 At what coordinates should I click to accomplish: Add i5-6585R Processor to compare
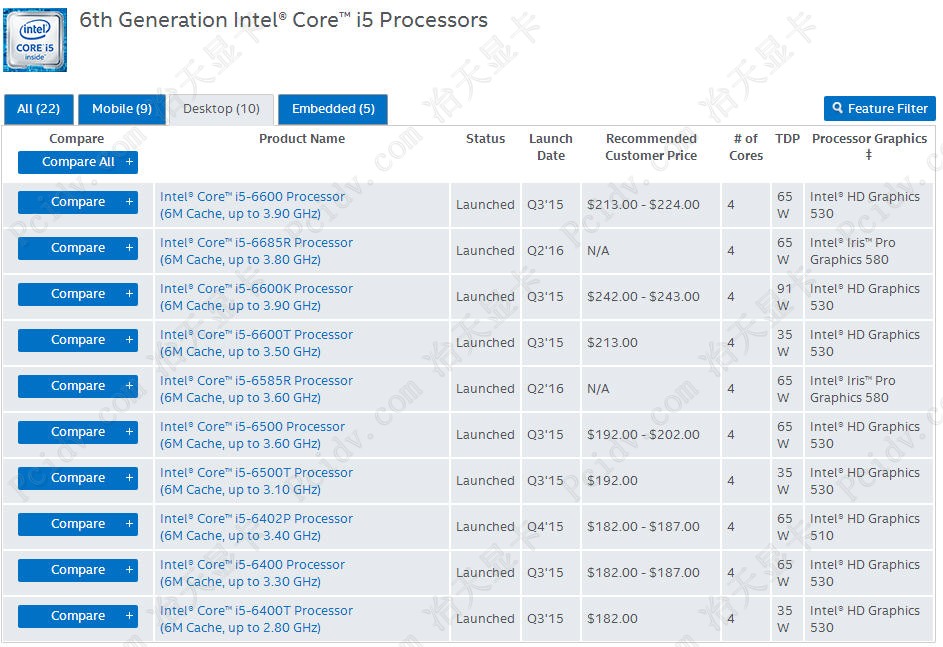click(x=78, y=386)
